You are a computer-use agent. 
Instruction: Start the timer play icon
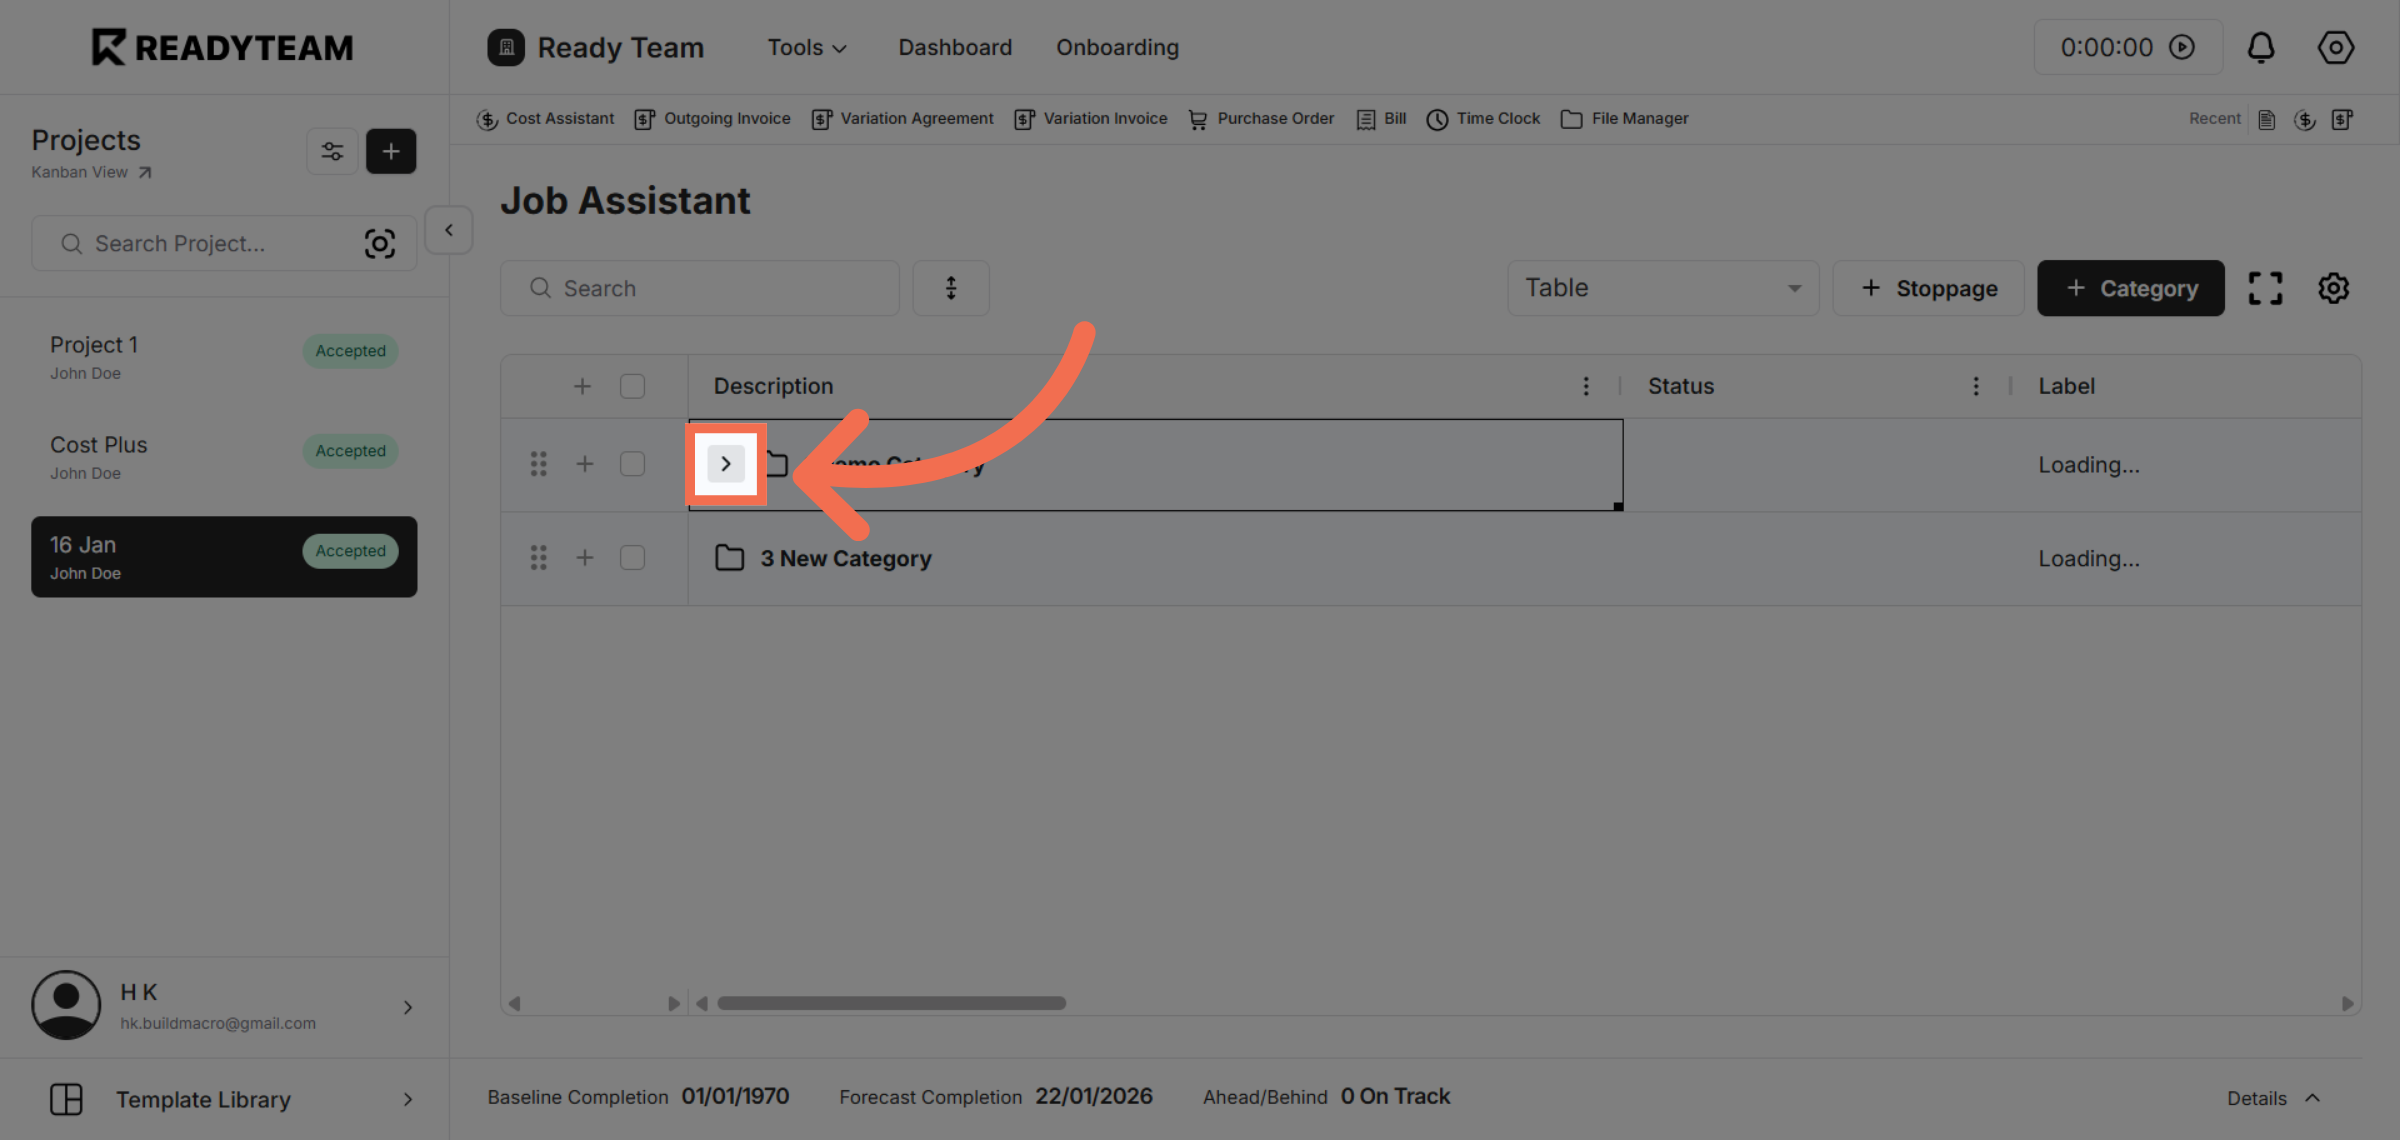point(2182,47)
